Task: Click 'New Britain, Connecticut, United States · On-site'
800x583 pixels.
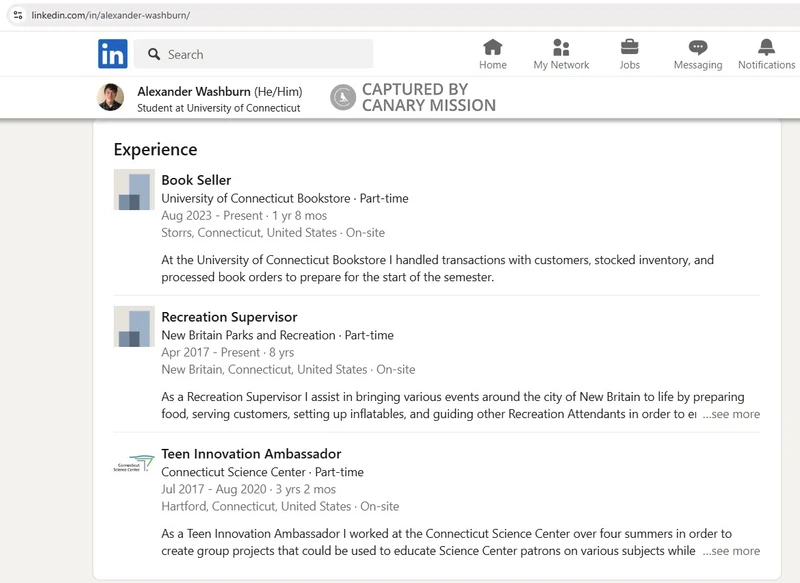Action: [288, 369]
